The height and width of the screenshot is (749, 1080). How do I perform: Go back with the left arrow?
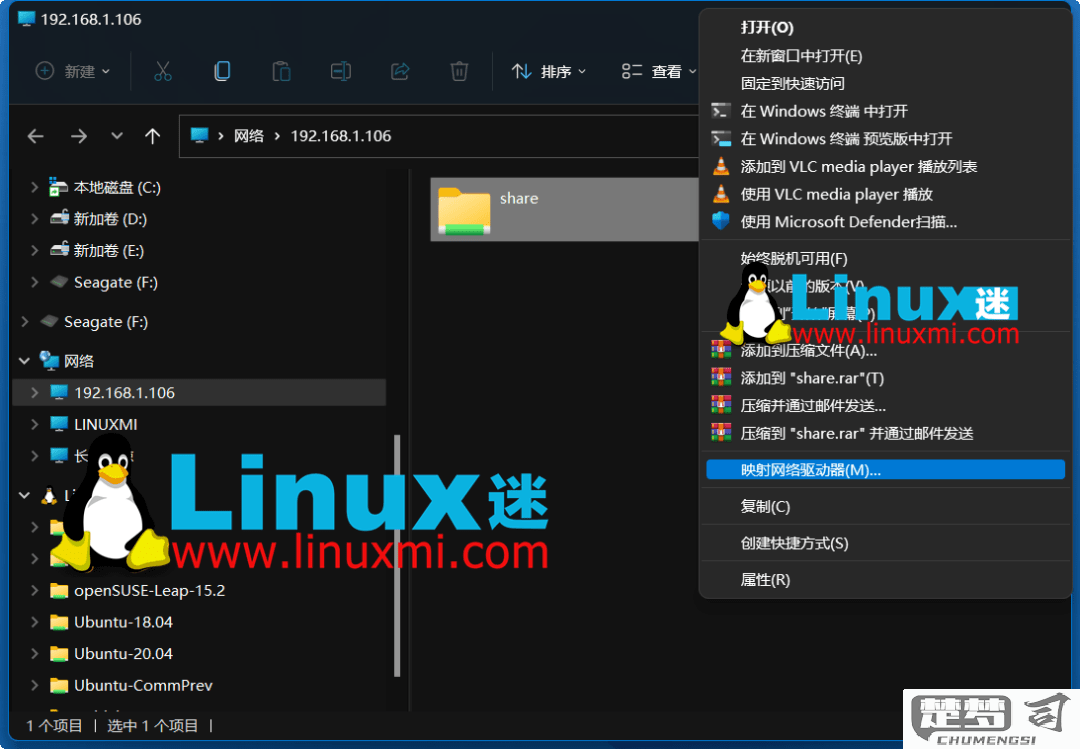(x=36, y=136)
